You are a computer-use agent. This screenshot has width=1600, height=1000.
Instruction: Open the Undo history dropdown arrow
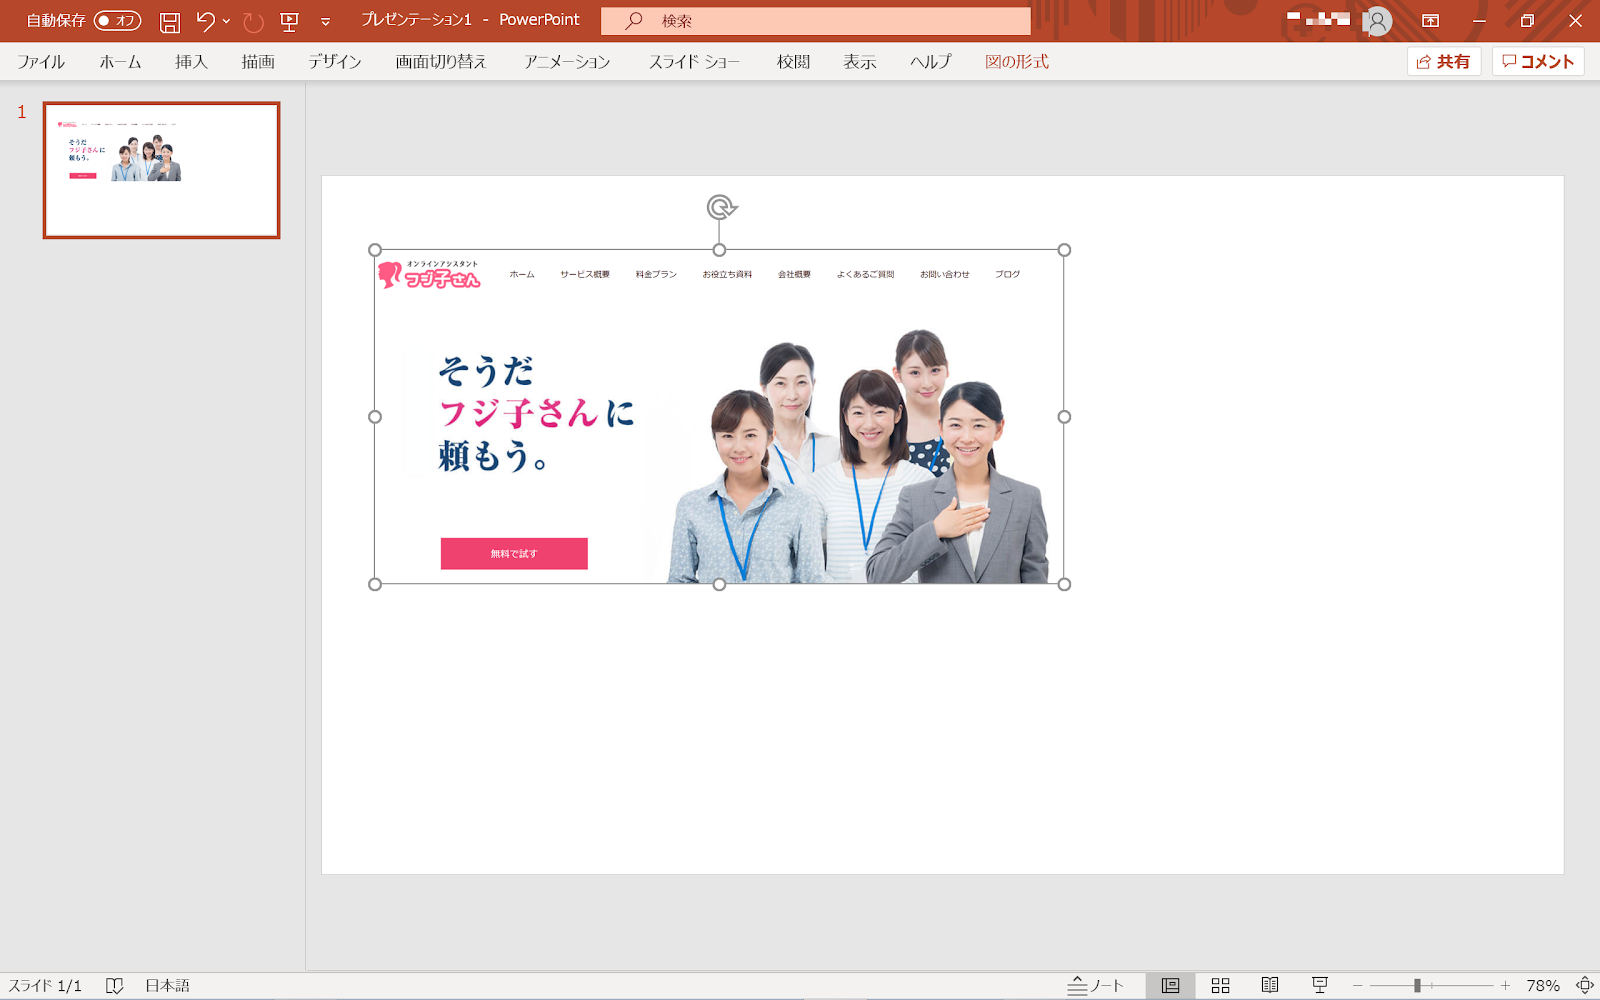[226, 21]
